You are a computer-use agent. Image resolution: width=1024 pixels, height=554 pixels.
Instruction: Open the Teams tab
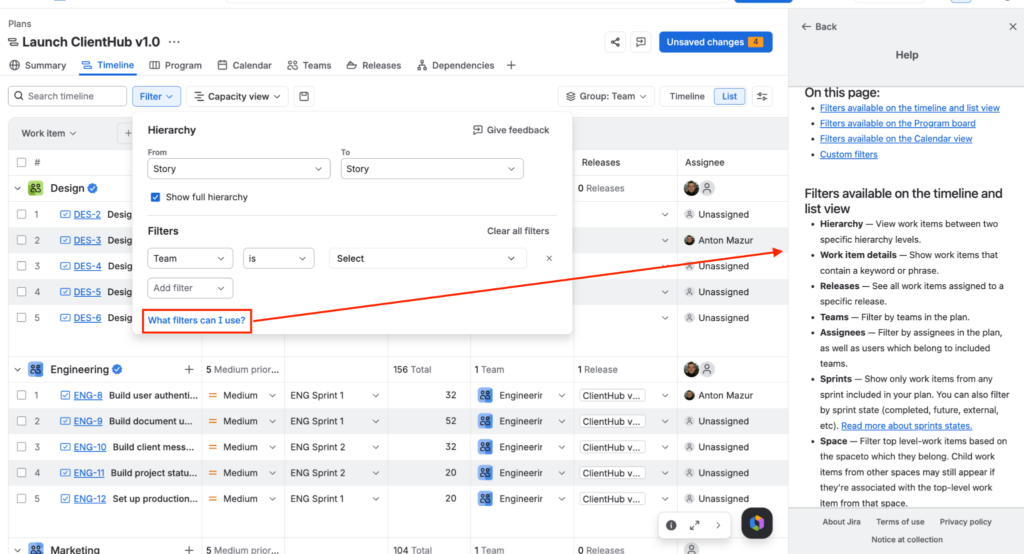309,65
